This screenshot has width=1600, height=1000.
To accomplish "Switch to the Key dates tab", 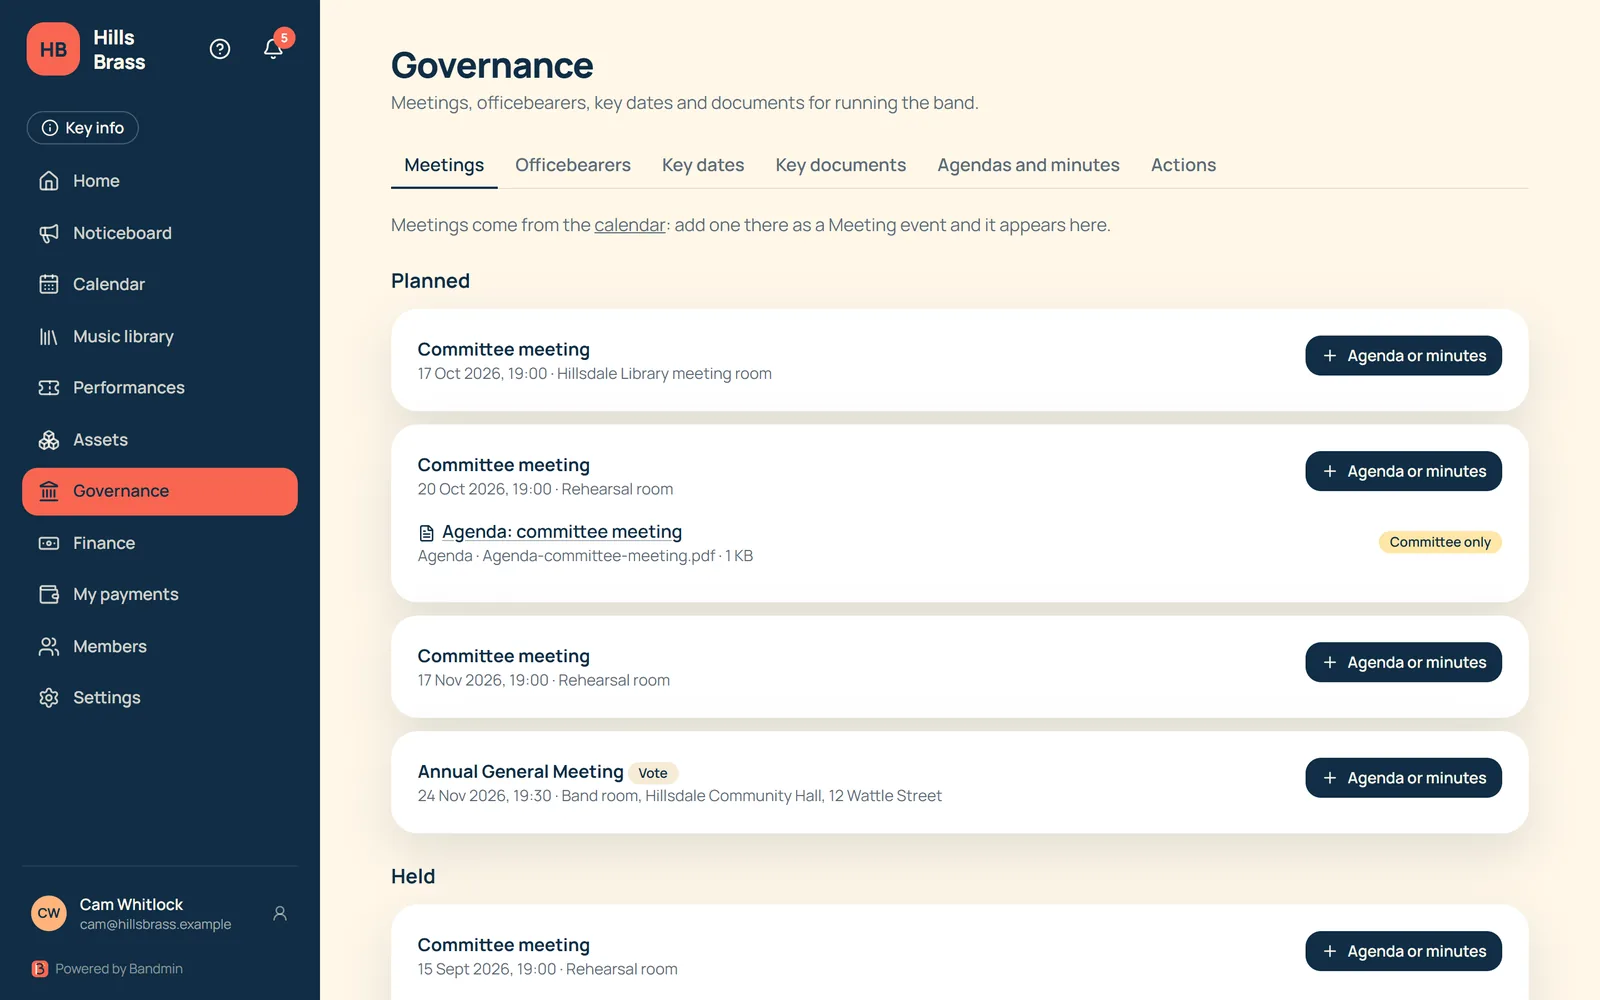I will pyautogui.click(x=703, y=165).
